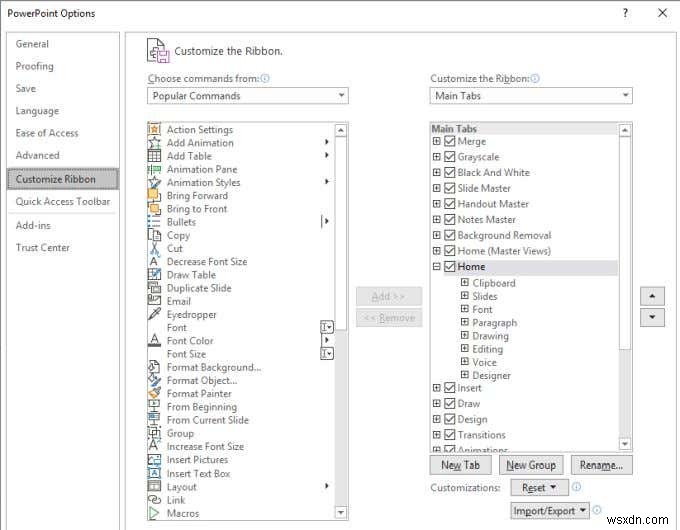Viewport: 680px width, 530px height.
Task: Move selected tab down with arrow button
Action: click(x=652, y=317)
